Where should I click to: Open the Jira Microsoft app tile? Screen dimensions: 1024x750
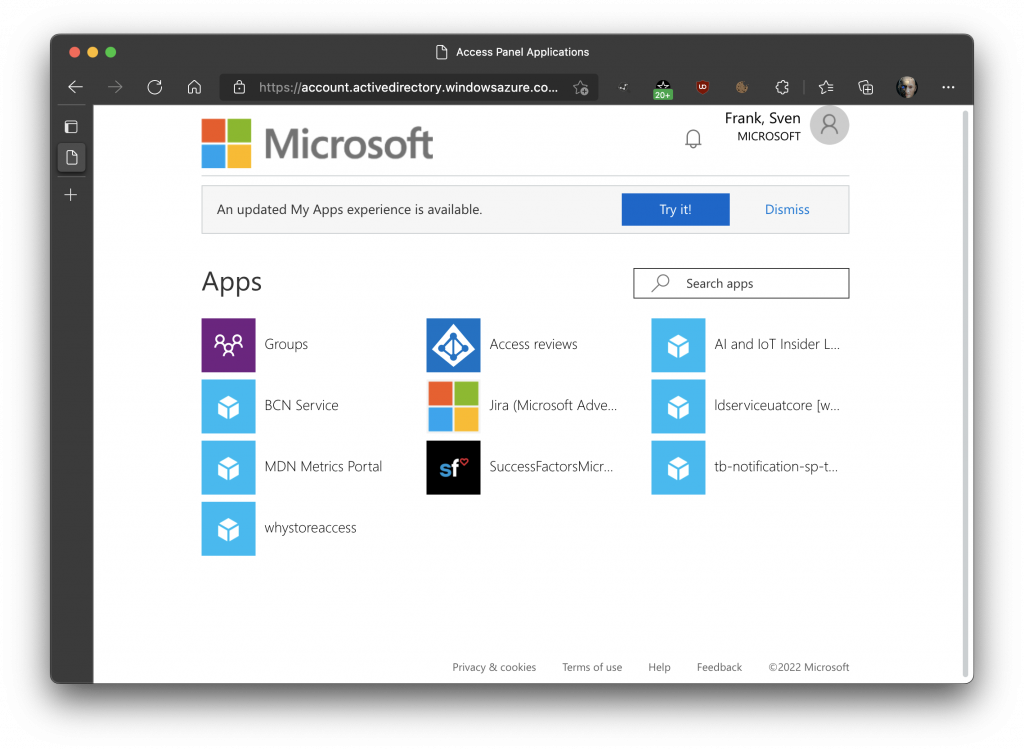(453, 406)
